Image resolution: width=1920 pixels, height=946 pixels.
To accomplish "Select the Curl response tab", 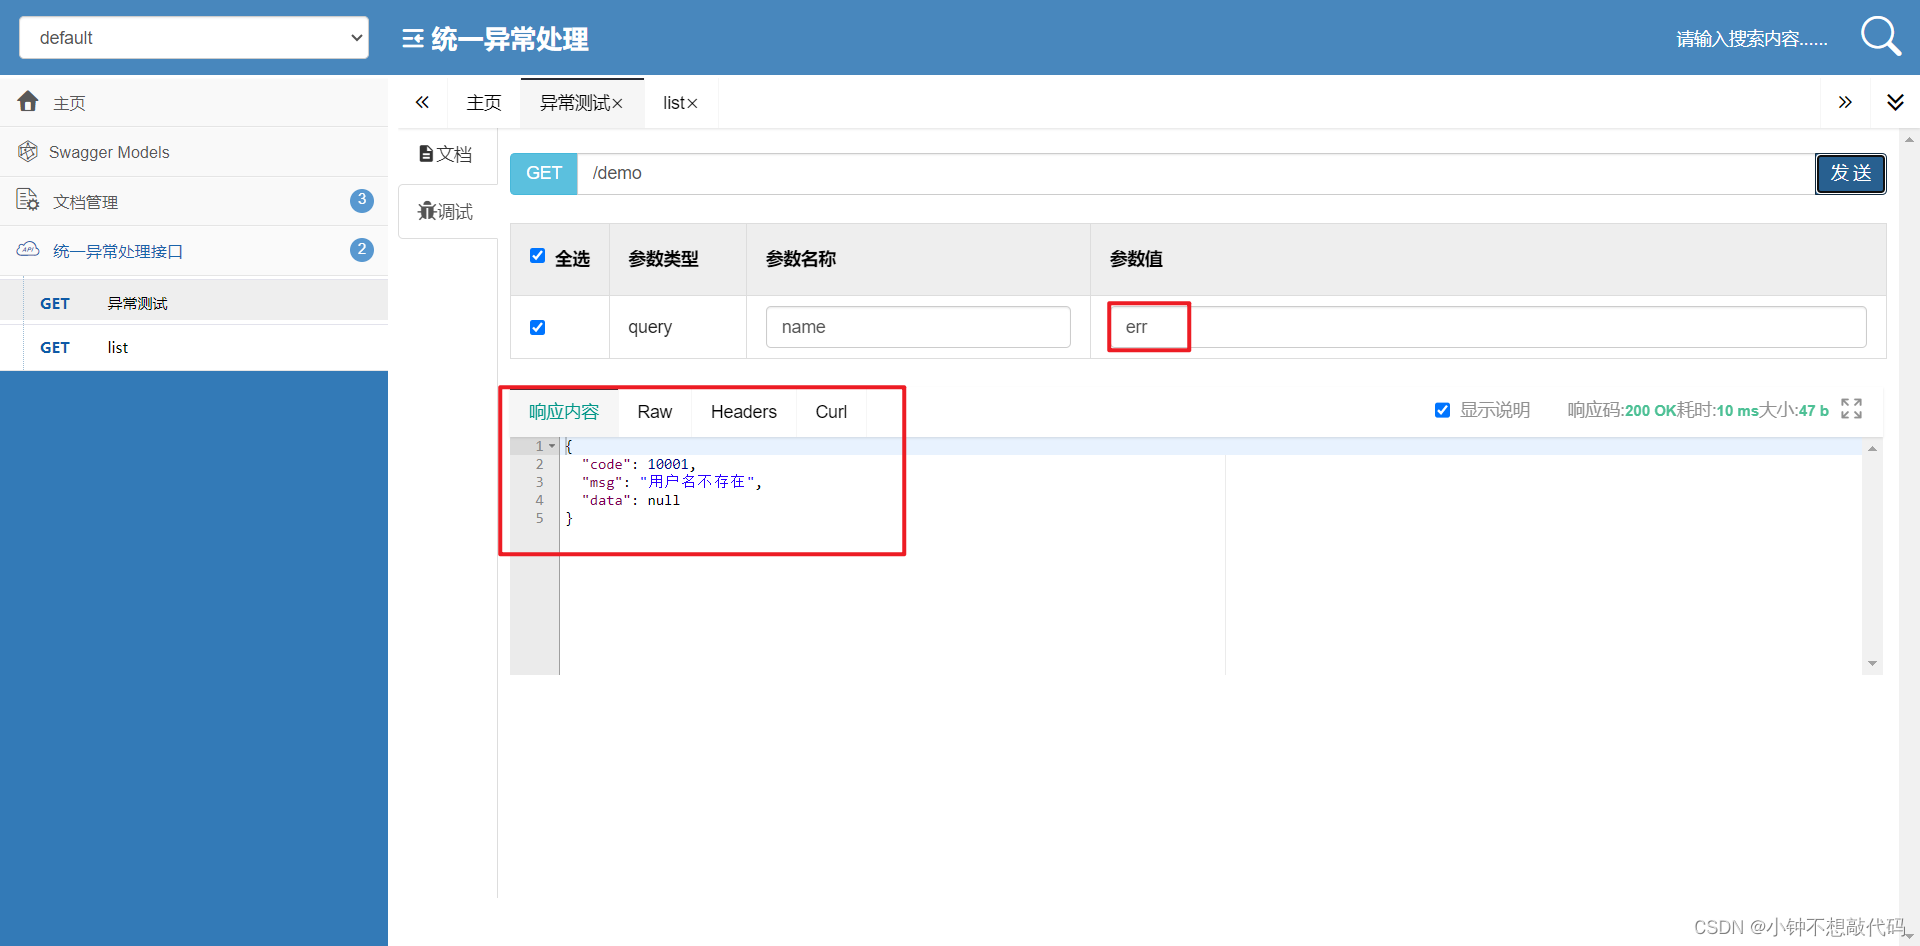I will [x=831, y=412].
